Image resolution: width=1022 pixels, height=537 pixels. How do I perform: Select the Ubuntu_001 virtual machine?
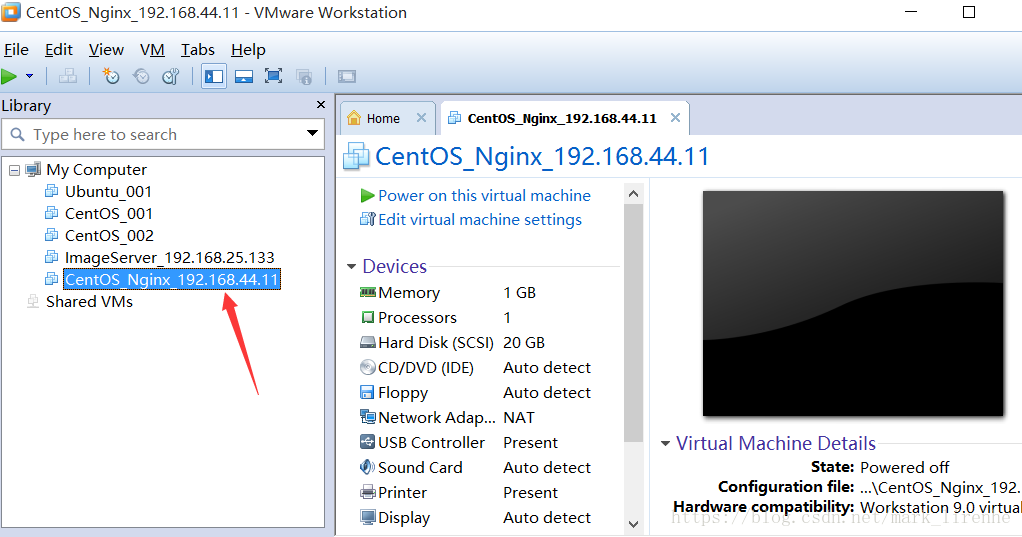coord(108,192)
